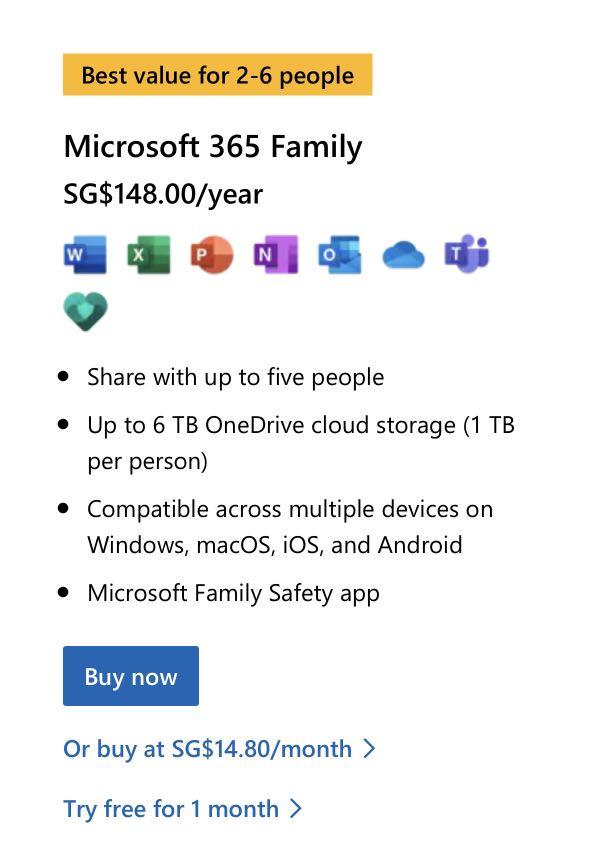Select the Share with up to five people bullet
The width and height of the screenshot is (591, 868).
[236, 377]
